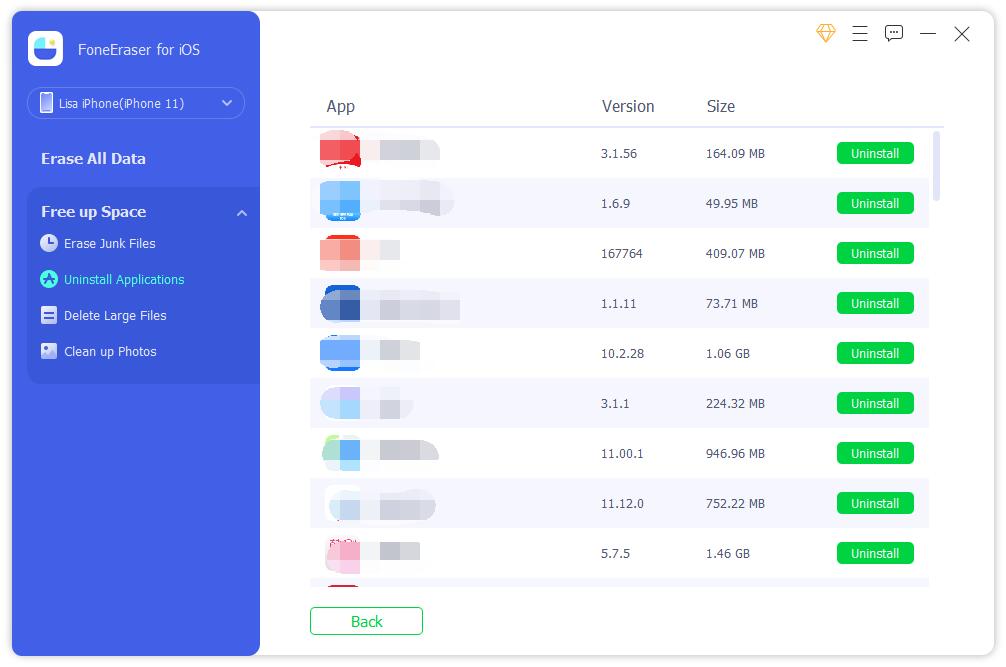1006x667 pixels.
Task: Click the red app icon in 3.1.56 row
Action: 340,149
